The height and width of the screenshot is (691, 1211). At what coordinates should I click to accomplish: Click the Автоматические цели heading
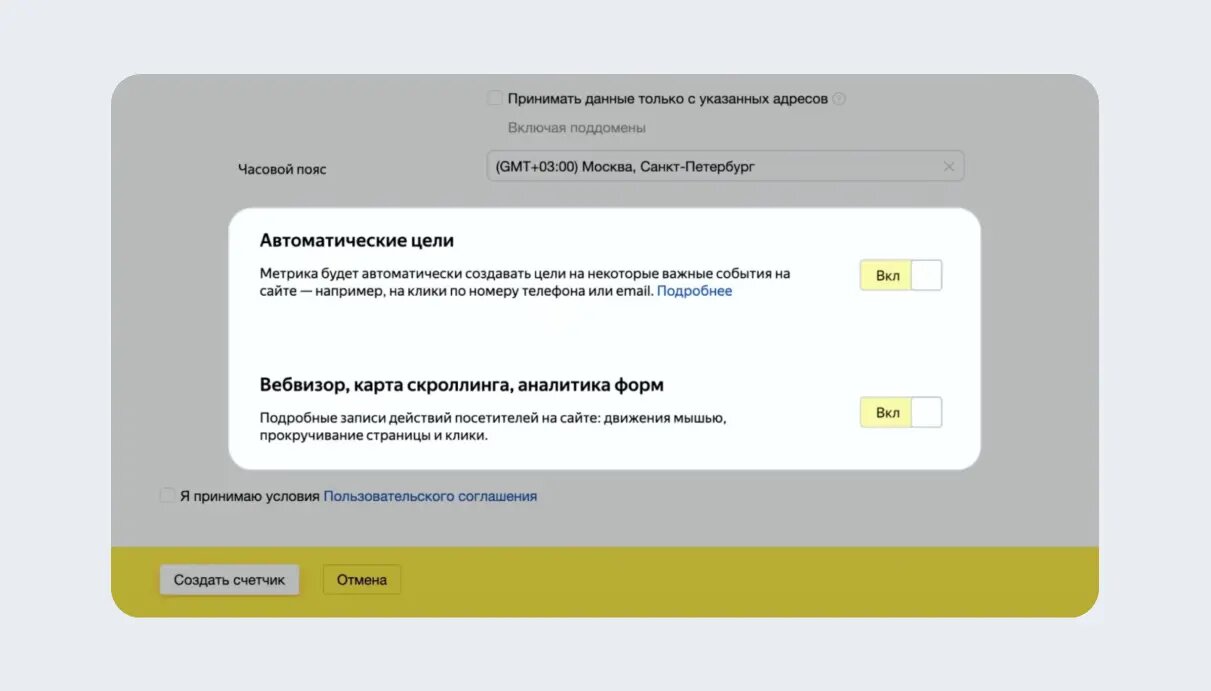tap(357, 241)
